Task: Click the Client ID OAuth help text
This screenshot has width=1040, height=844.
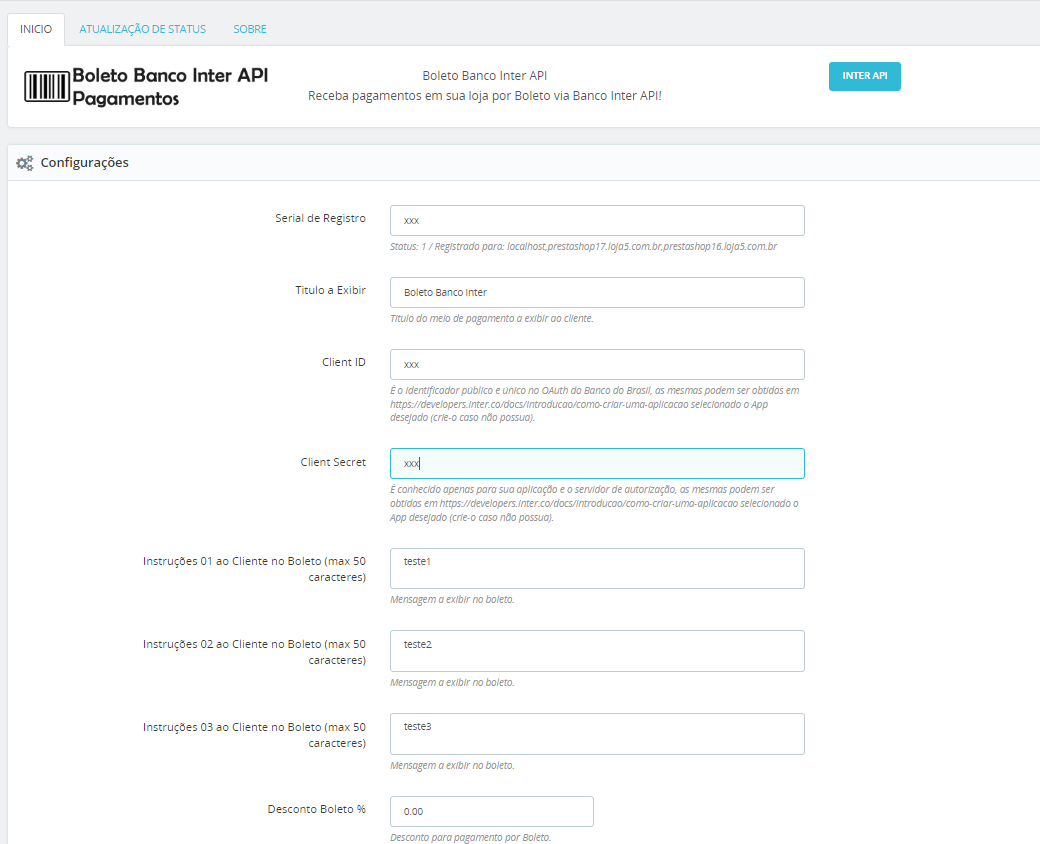Action: click(594, 404)
